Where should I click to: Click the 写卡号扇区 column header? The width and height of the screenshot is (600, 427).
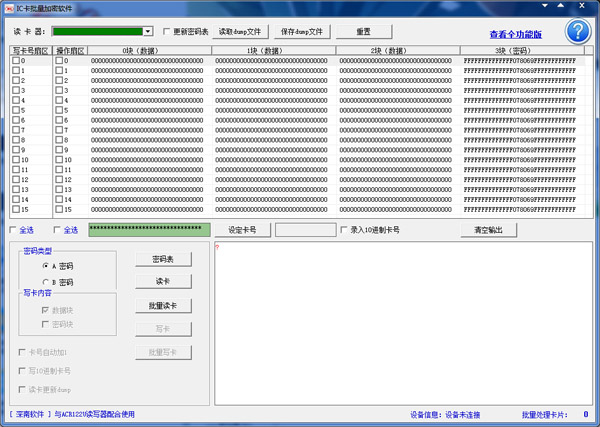[x=31, y=51]
